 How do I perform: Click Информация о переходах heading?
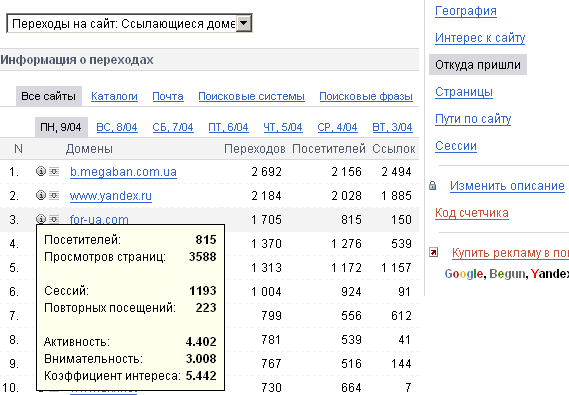[77, 59]
